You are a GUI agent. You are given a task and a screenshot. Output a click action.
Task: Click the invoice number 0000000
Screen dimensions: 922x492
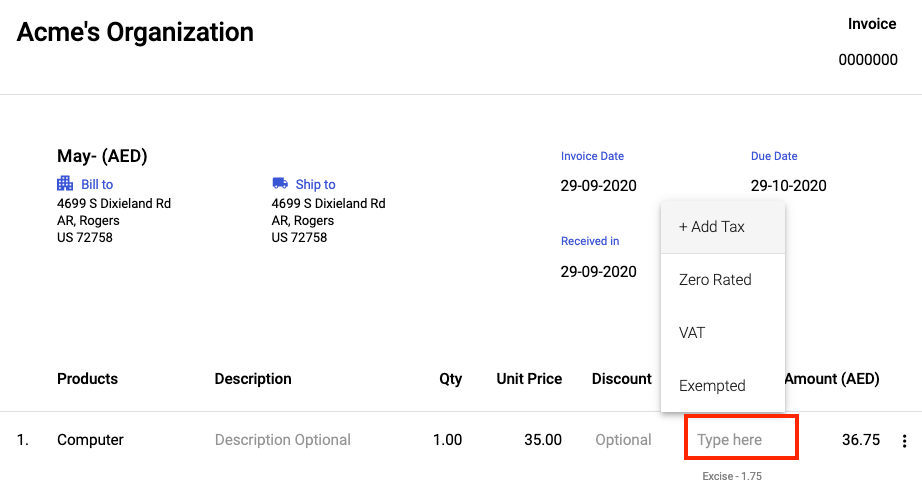click(868, 60)
